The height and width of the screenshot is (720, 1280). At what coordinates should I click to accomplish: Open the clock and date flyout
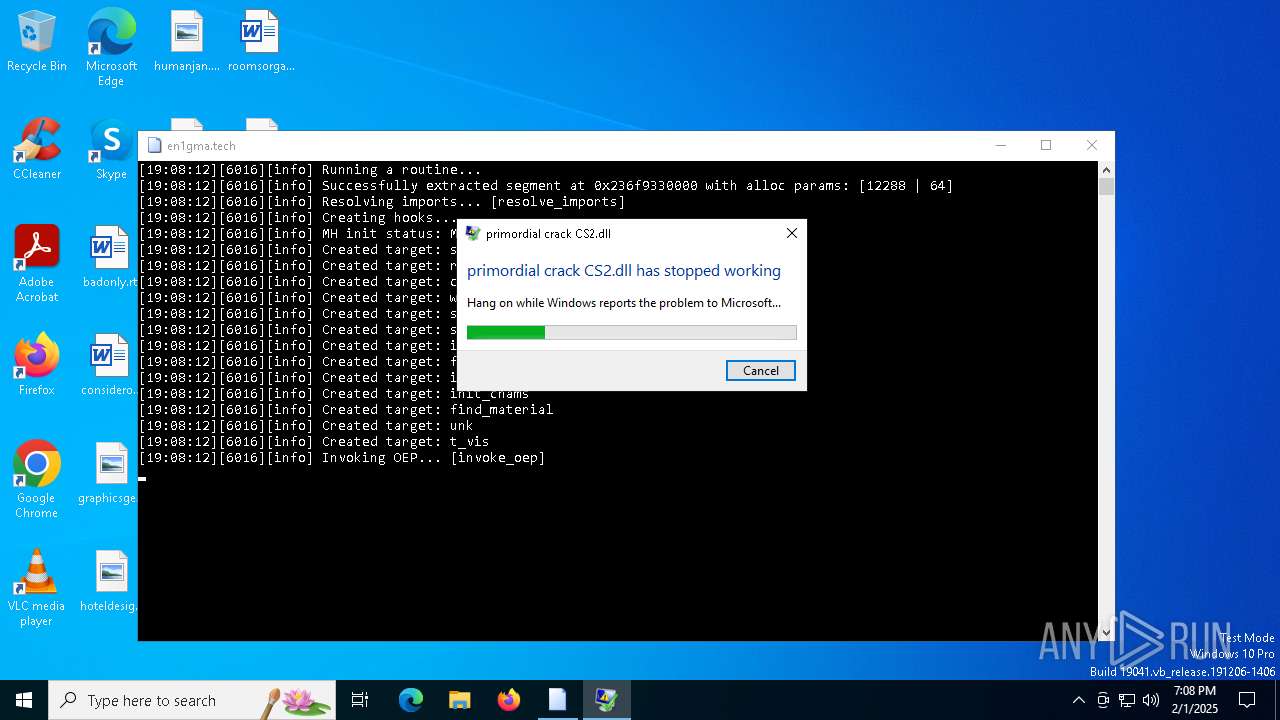point(1195,700)
